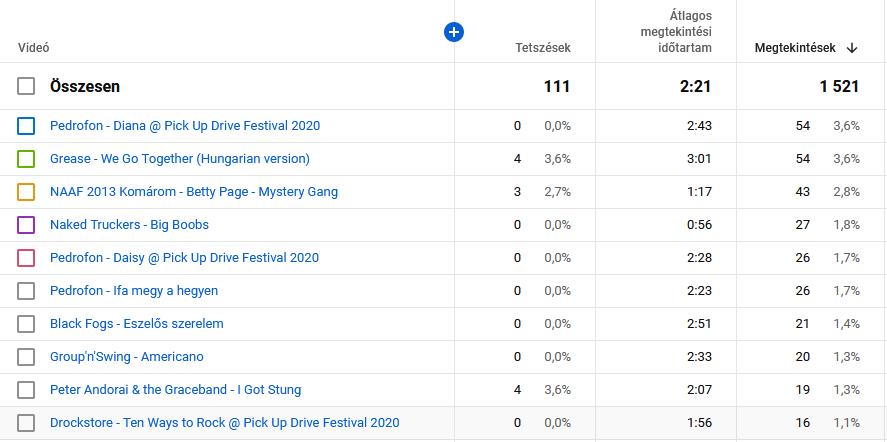Viewport: 887px width, 442px height.
Task: Tick the orange checkbox for NAAF 2013 Komárom
Action: (x=26, y=192)
